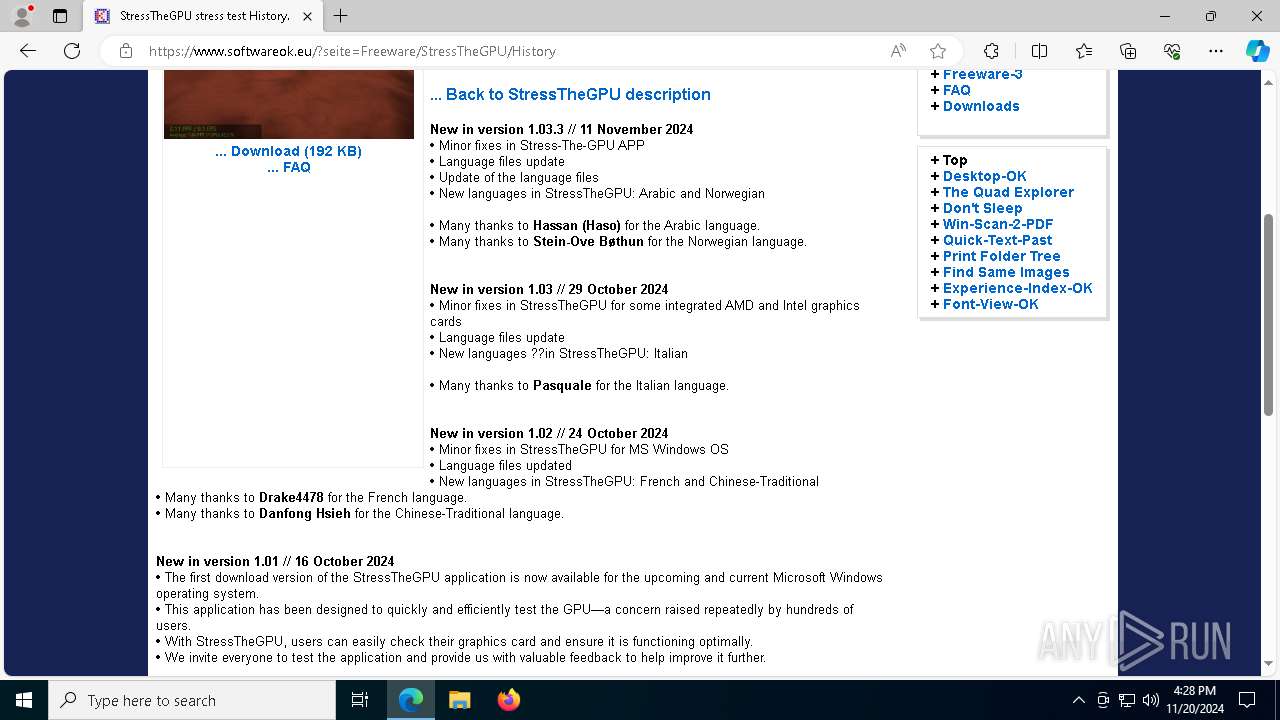Viewport: 1280px width, 720px height.
Task: Open the FAQ link under the thumbnail
Action: coord(289,167)
